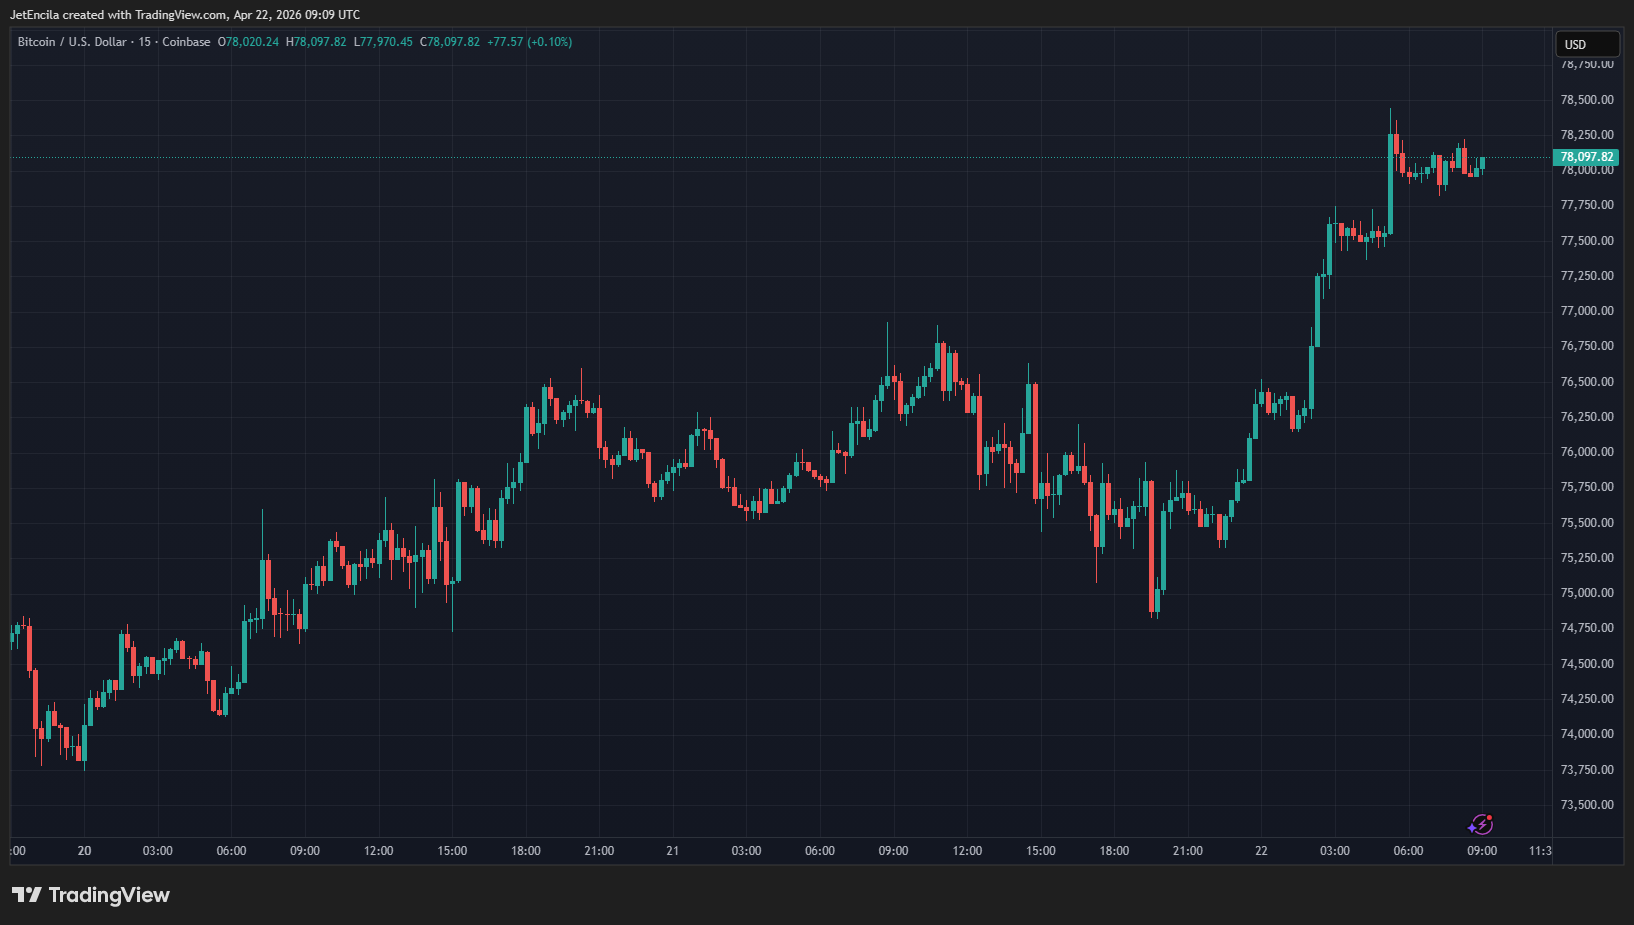Select the 15 interval label in the legend
The width and height of the screenshot is (1634, 925).
(145, 42)
